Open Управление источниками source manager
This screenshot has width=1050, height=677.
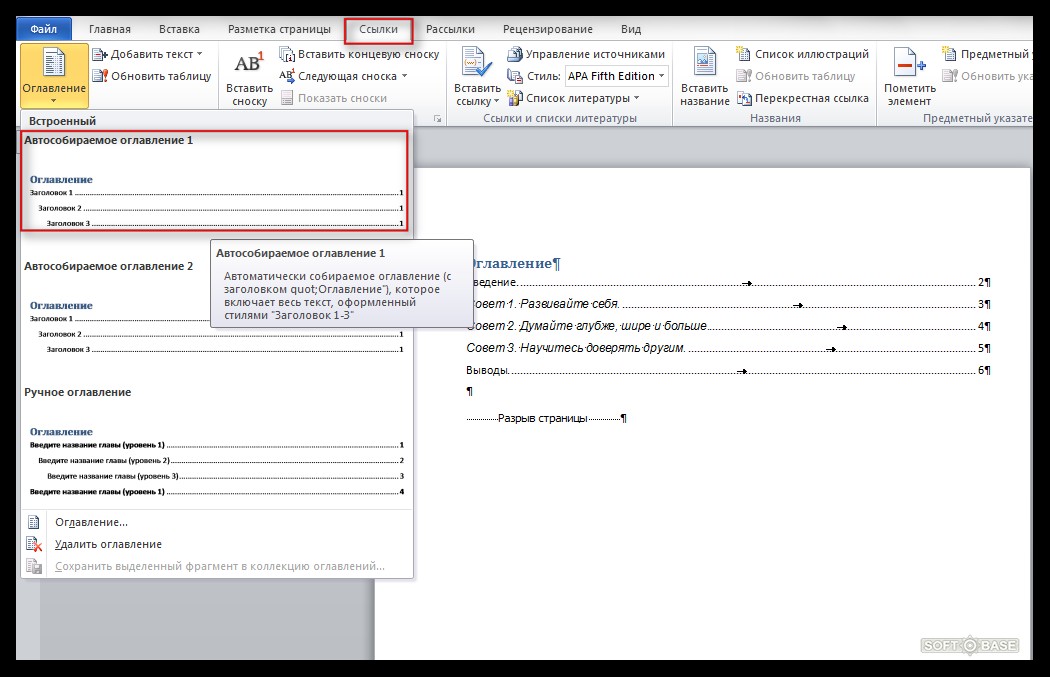pos(595,54)
